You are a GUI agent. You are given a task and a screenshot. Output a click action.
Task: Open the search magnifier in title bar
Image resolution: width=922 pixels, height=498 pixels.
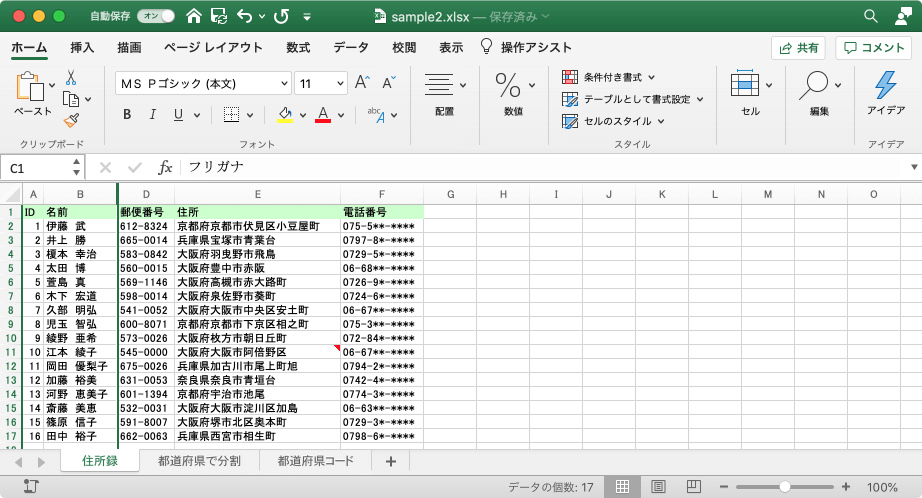(871, 16)
